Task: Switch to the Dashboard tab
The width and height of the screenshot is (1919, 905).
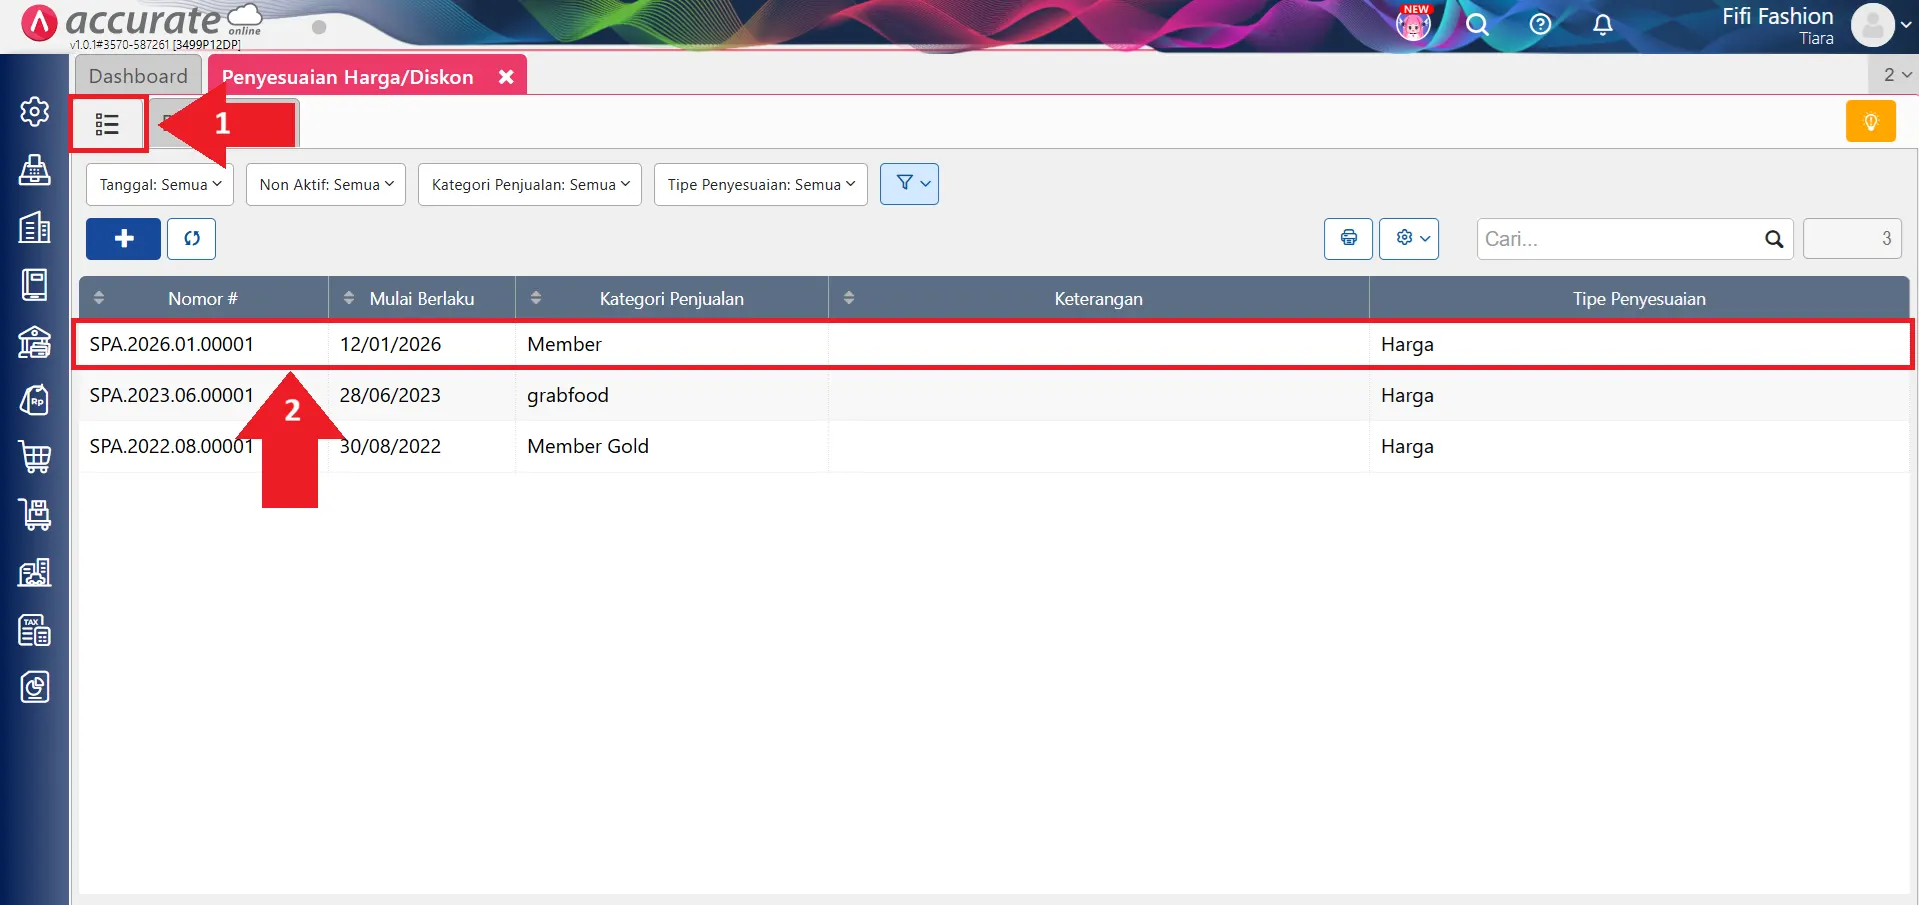Action: [x=138, y=76]
